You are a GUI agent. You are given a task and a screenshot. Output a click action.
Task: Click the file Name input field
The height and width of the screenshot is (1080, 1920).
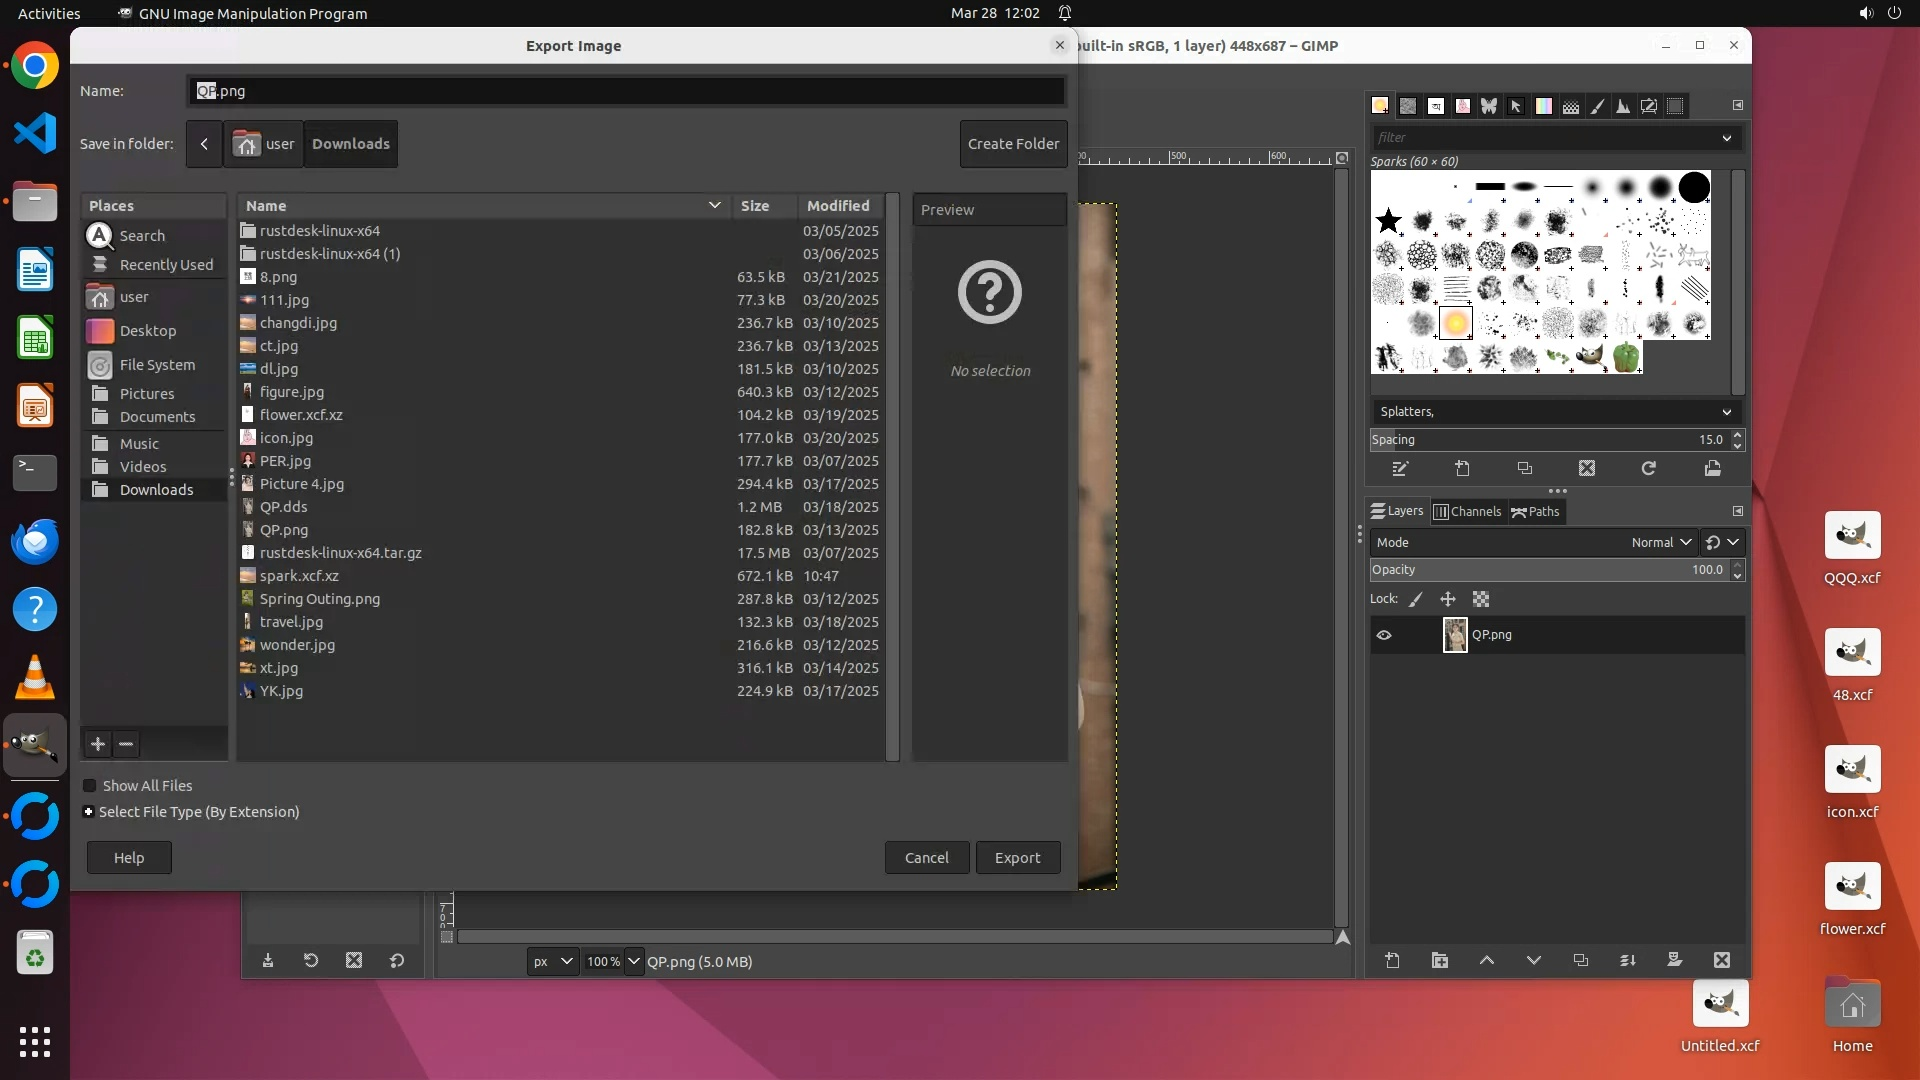point(626,91)
